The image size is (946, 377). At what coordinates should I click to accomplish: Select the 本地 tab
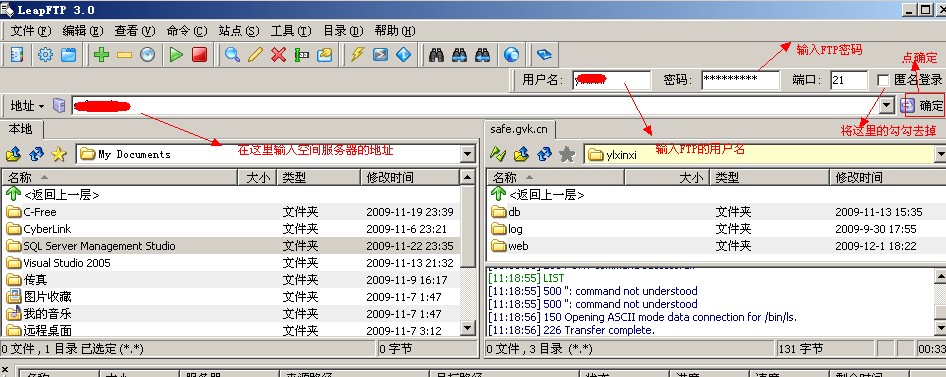click(21, 129)
